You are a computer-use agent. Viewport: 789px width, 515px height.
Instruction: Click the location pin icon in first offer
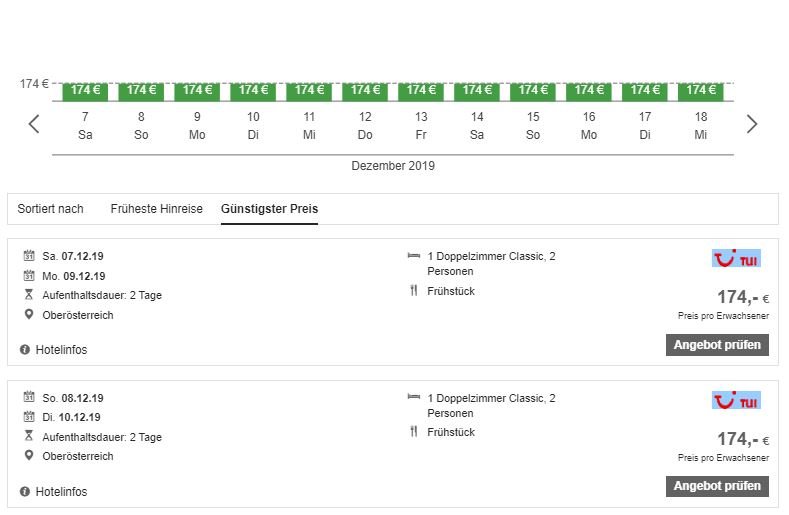pos(29,315)
